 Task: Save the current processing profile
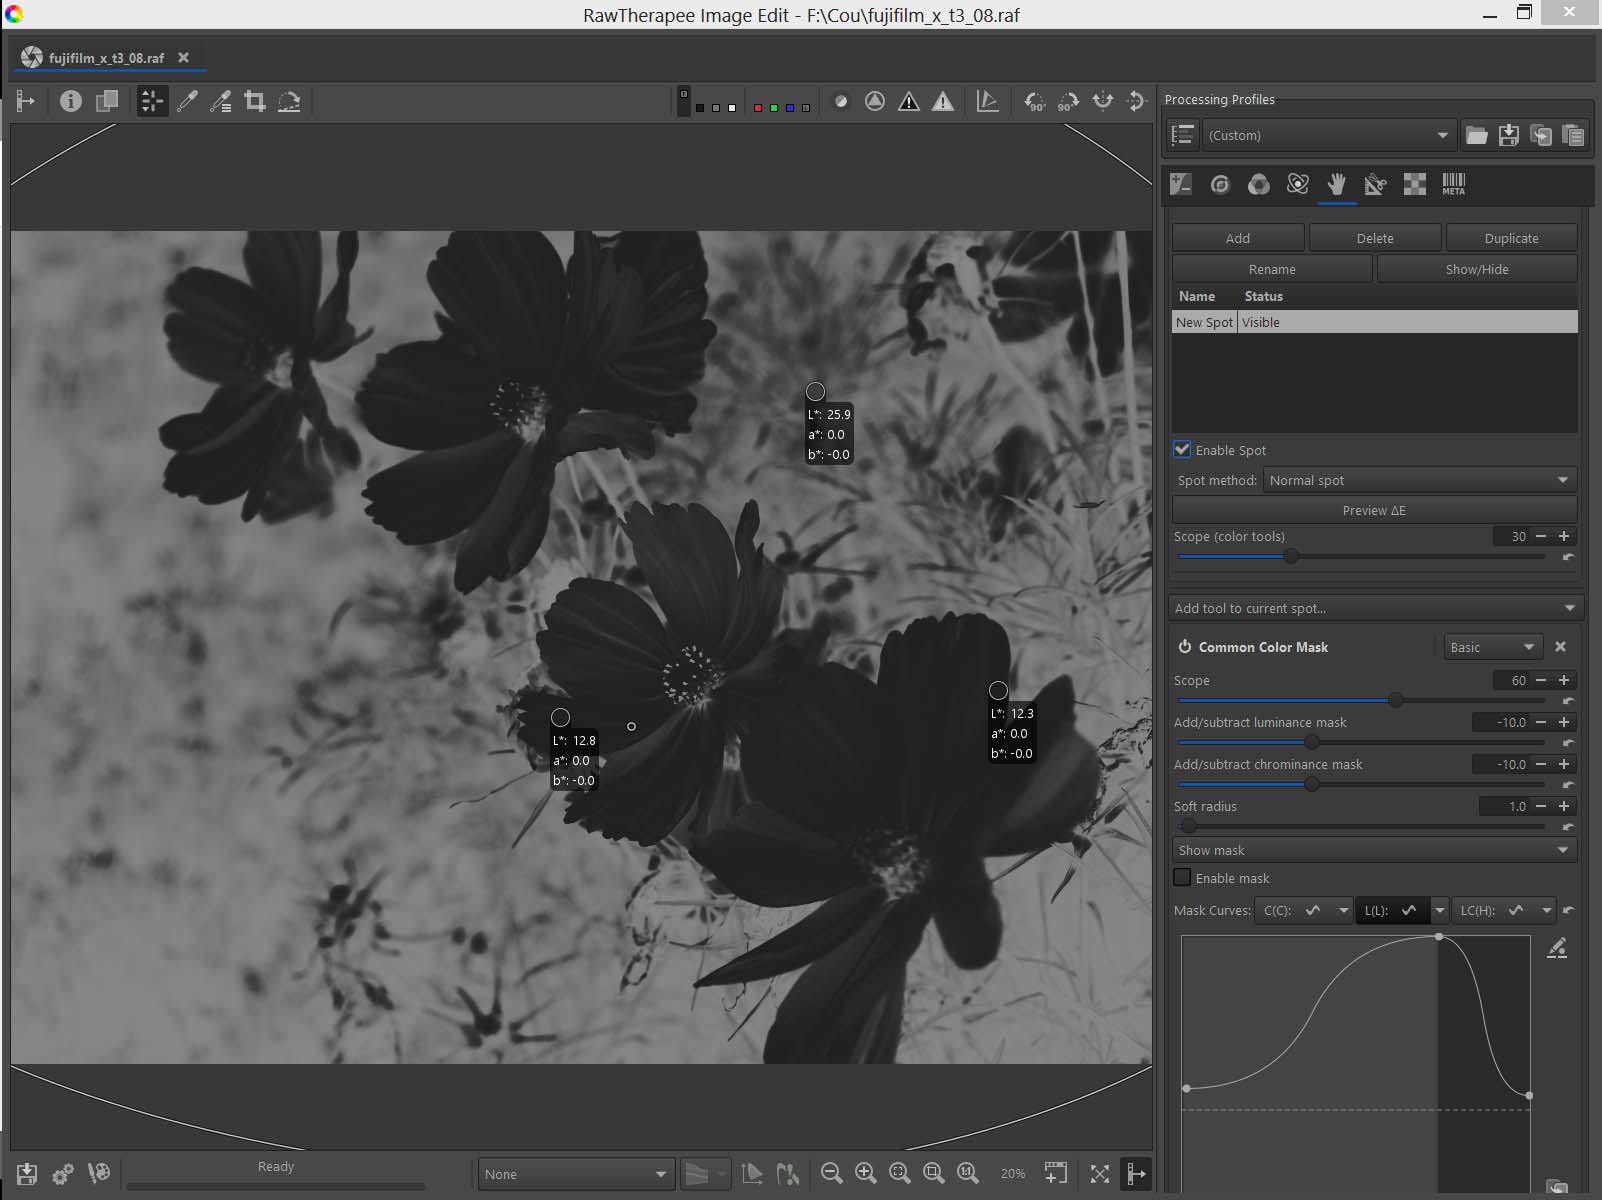coord(1509,136)
